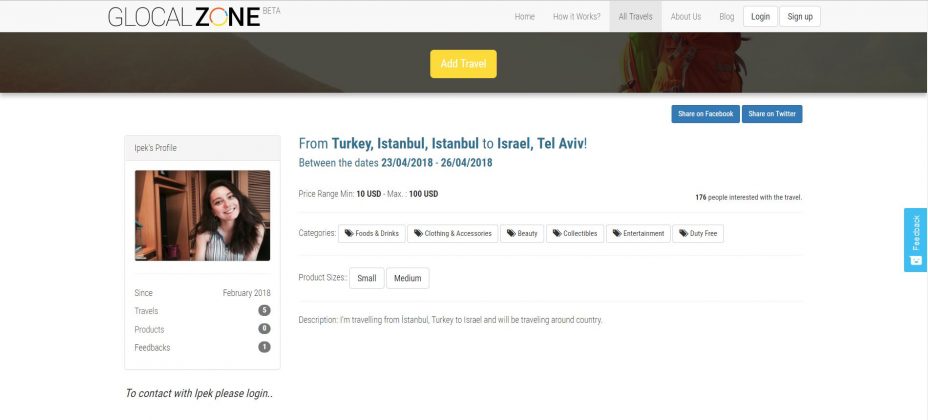Go to the Home menu item
The width and height of the screenshot is (928, 420).
(524, 17)
